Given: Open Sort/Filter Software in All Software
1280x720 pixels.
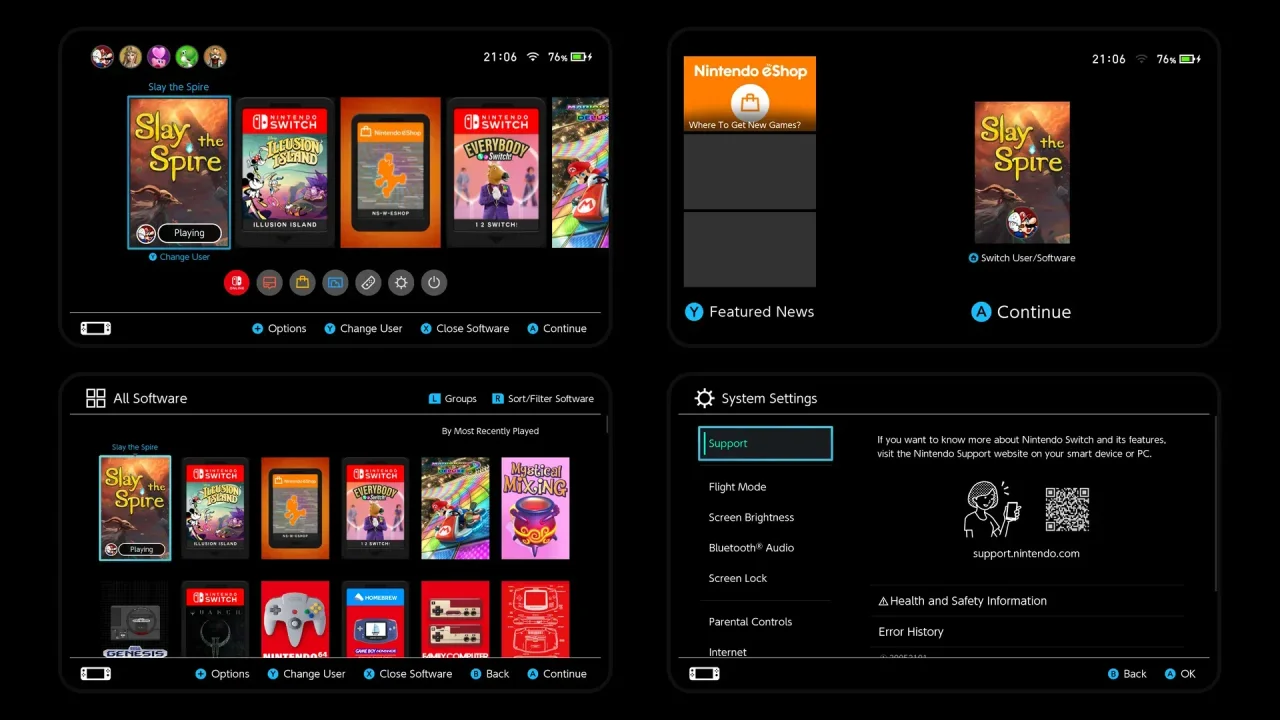Looking at the screenshot, I should click(x=542, y=398).
